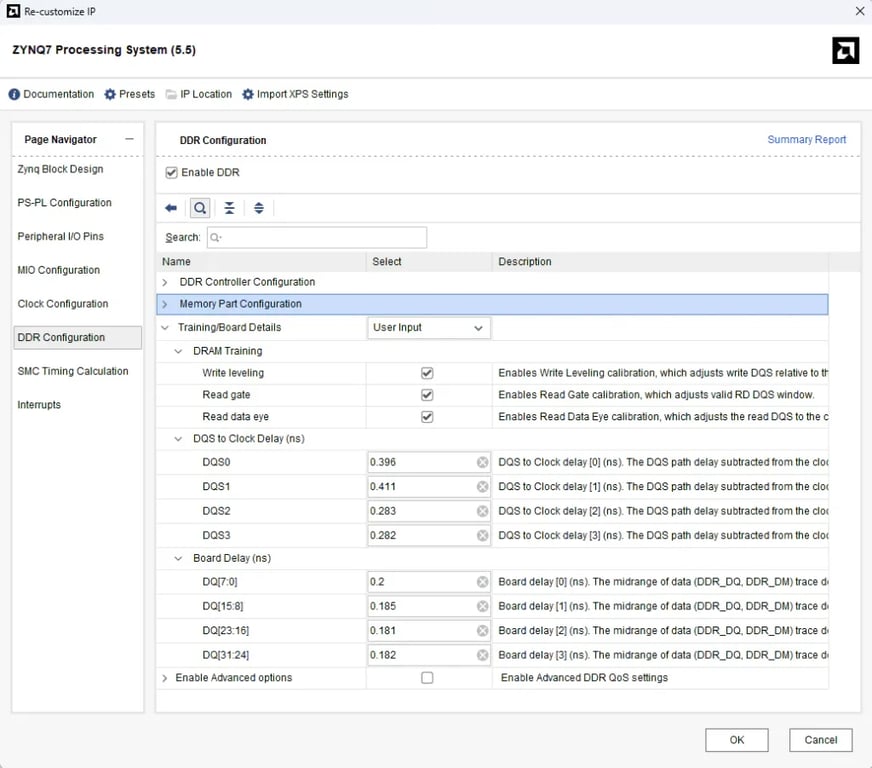Toggle the search magnifier icon
This screenshot has height=768, width=872.
click(x=200, y=208)
